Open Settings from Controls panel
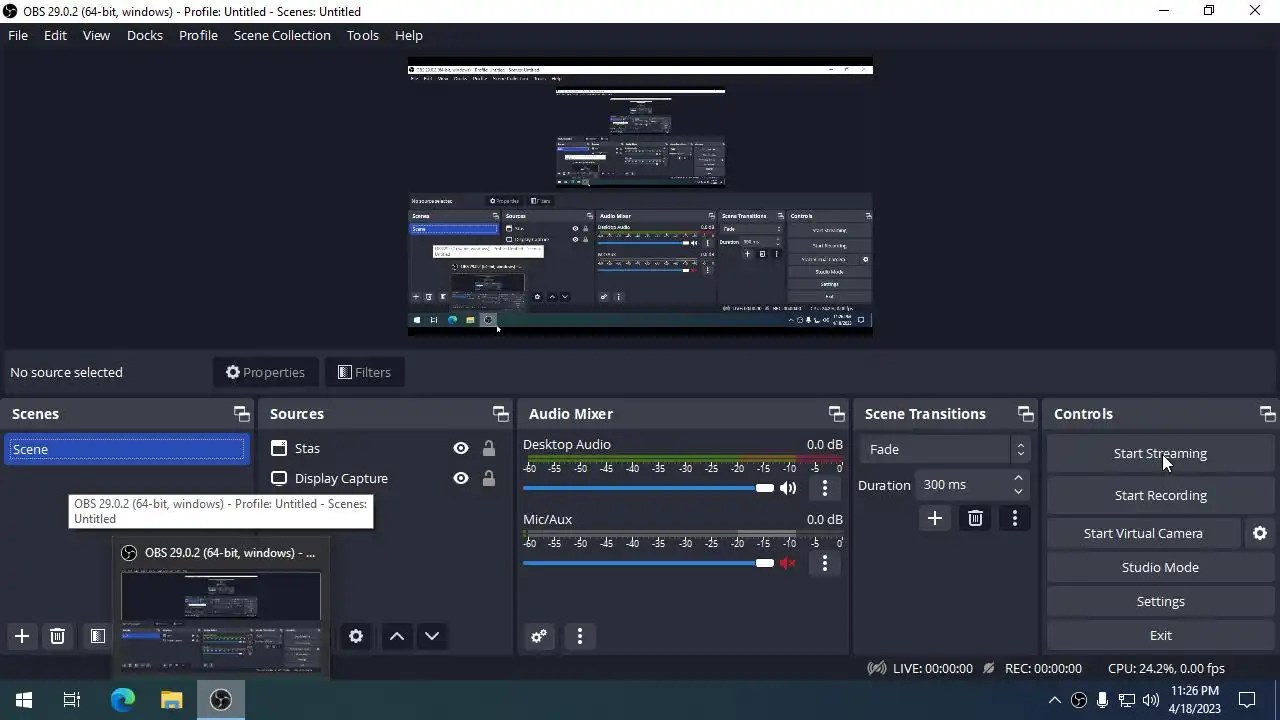 [x=1160, y=601]
